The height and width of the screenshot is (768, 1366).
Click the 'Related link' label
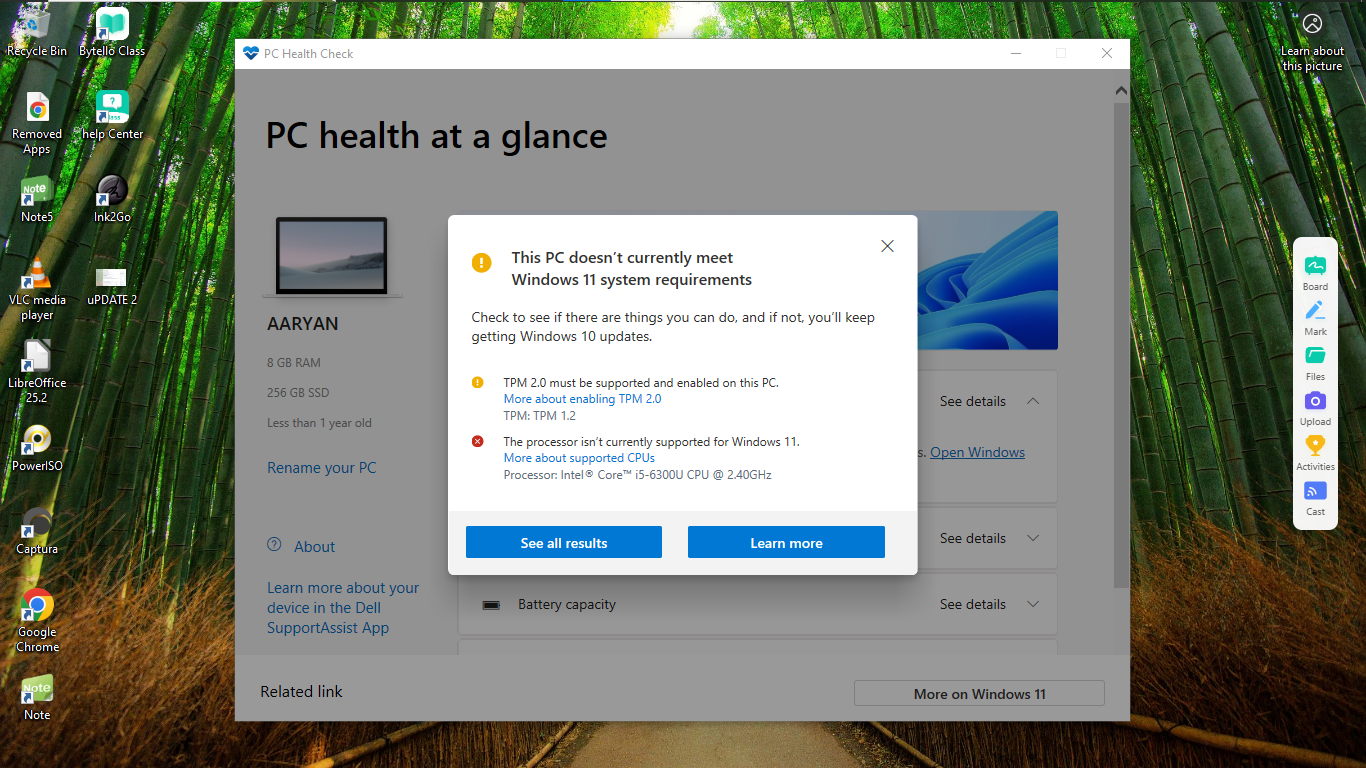click(x=301, y=691)
